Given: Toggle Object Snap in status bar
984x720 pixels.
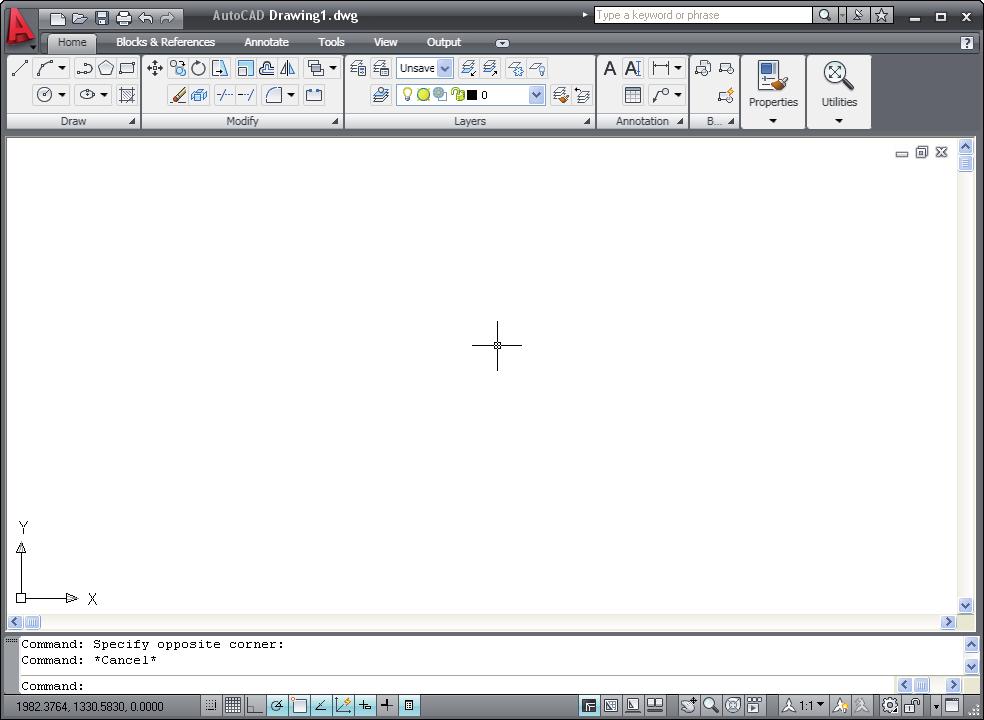Looking at the screenshot, I should click(x=299, y=706).
